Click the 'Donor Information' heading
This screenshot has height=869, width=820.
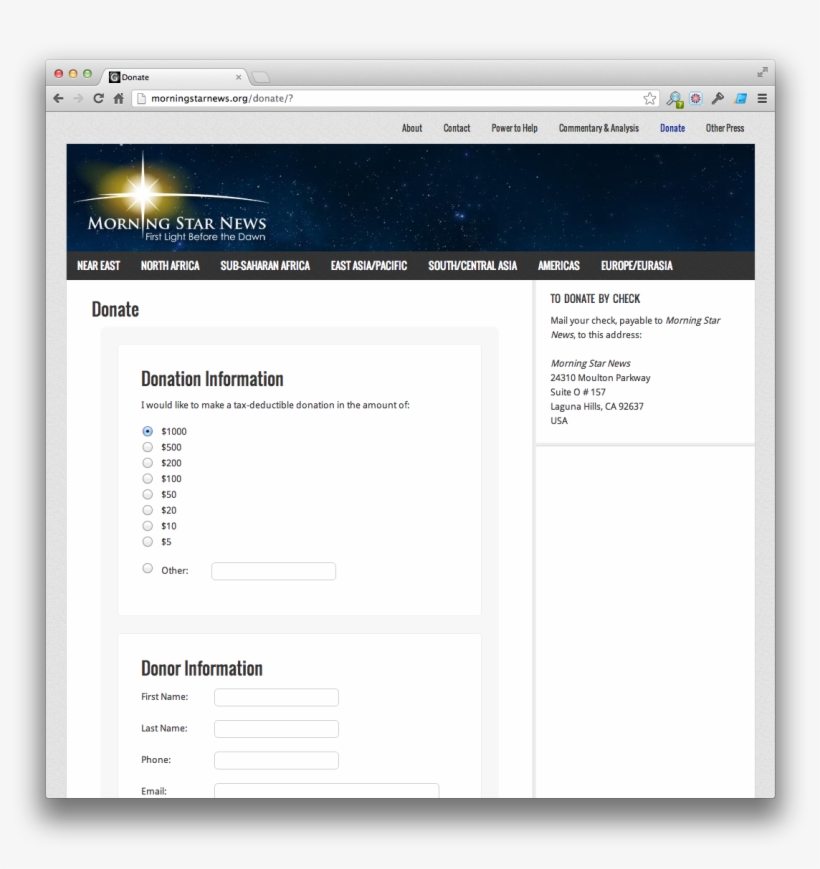point(202,668)
